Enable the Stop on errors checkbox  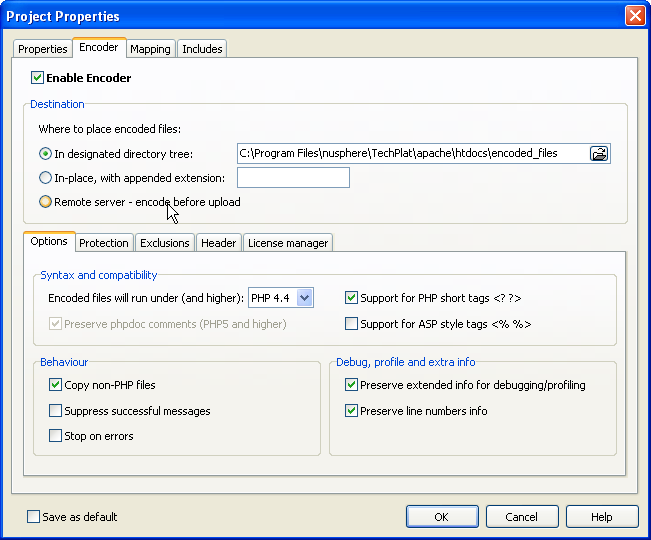[x=55, y=436]
